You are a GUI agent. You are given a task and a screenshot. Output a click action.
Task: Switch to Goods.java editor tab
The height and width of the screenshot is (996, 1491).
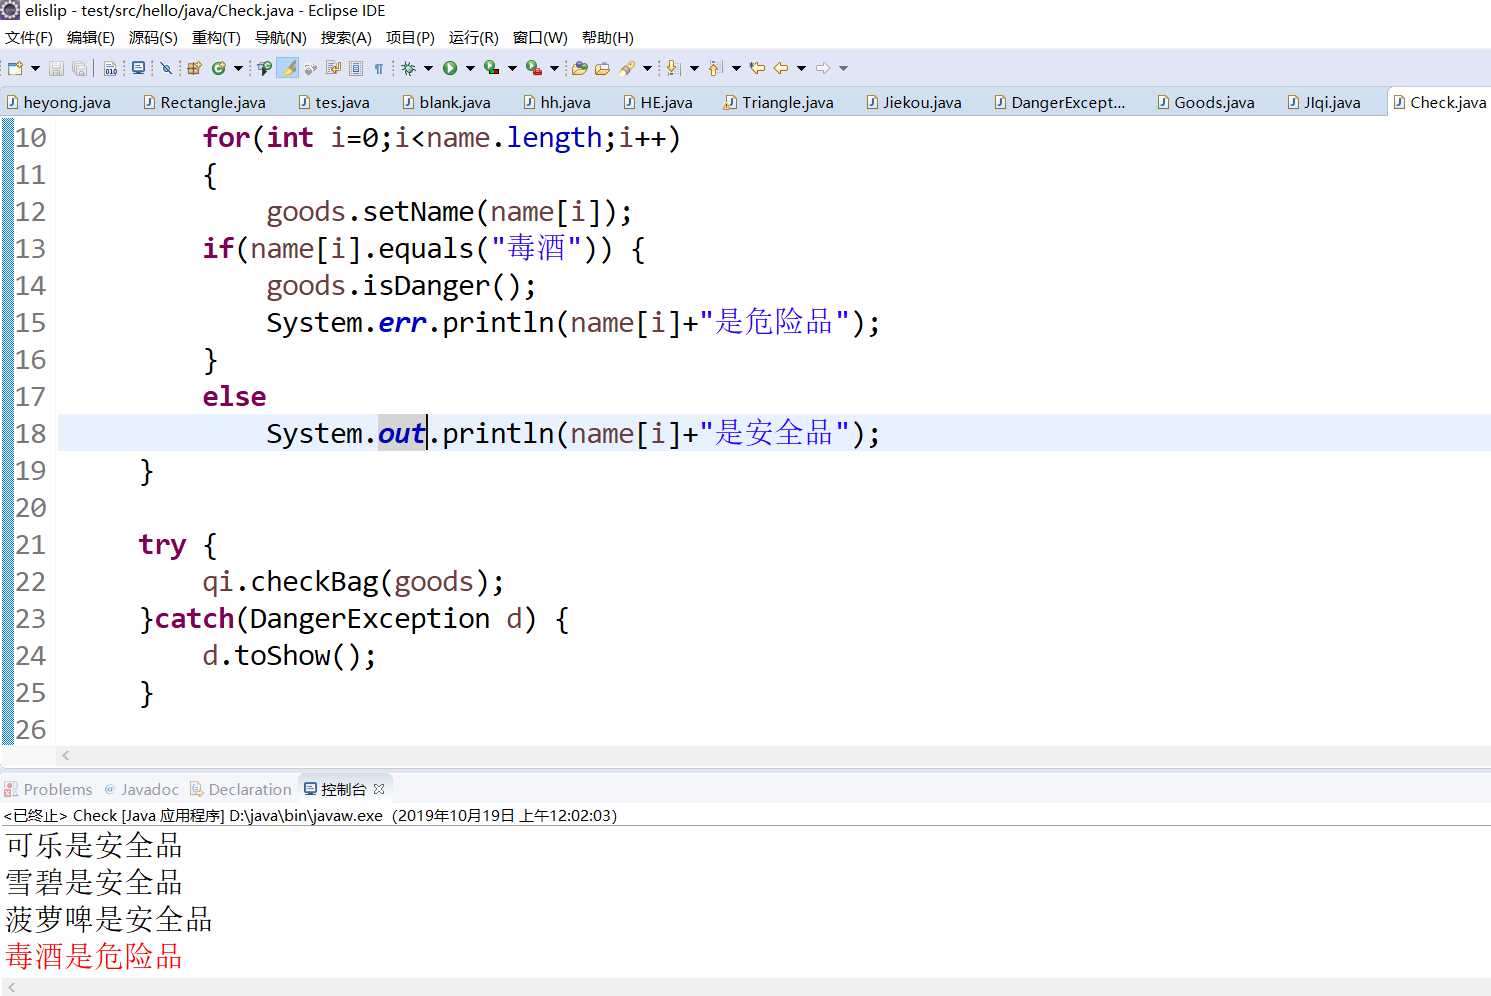click(1206, 102)
